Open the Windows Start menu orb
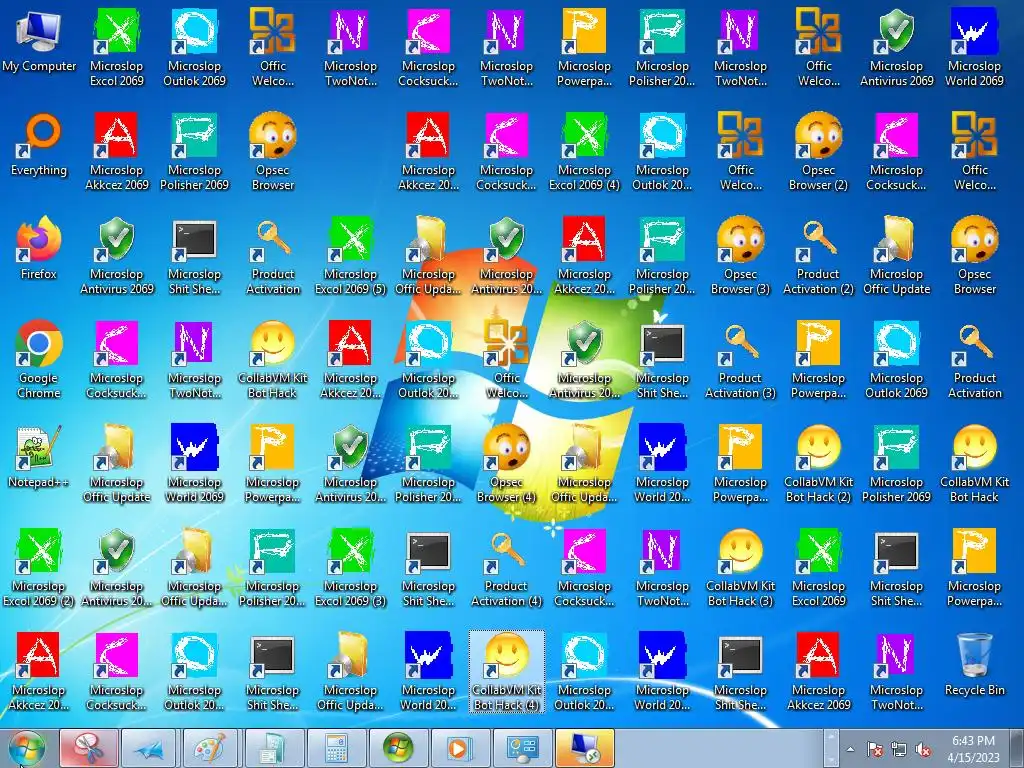The width and height of the screenshot is (1024, 768). pos(26,748)
